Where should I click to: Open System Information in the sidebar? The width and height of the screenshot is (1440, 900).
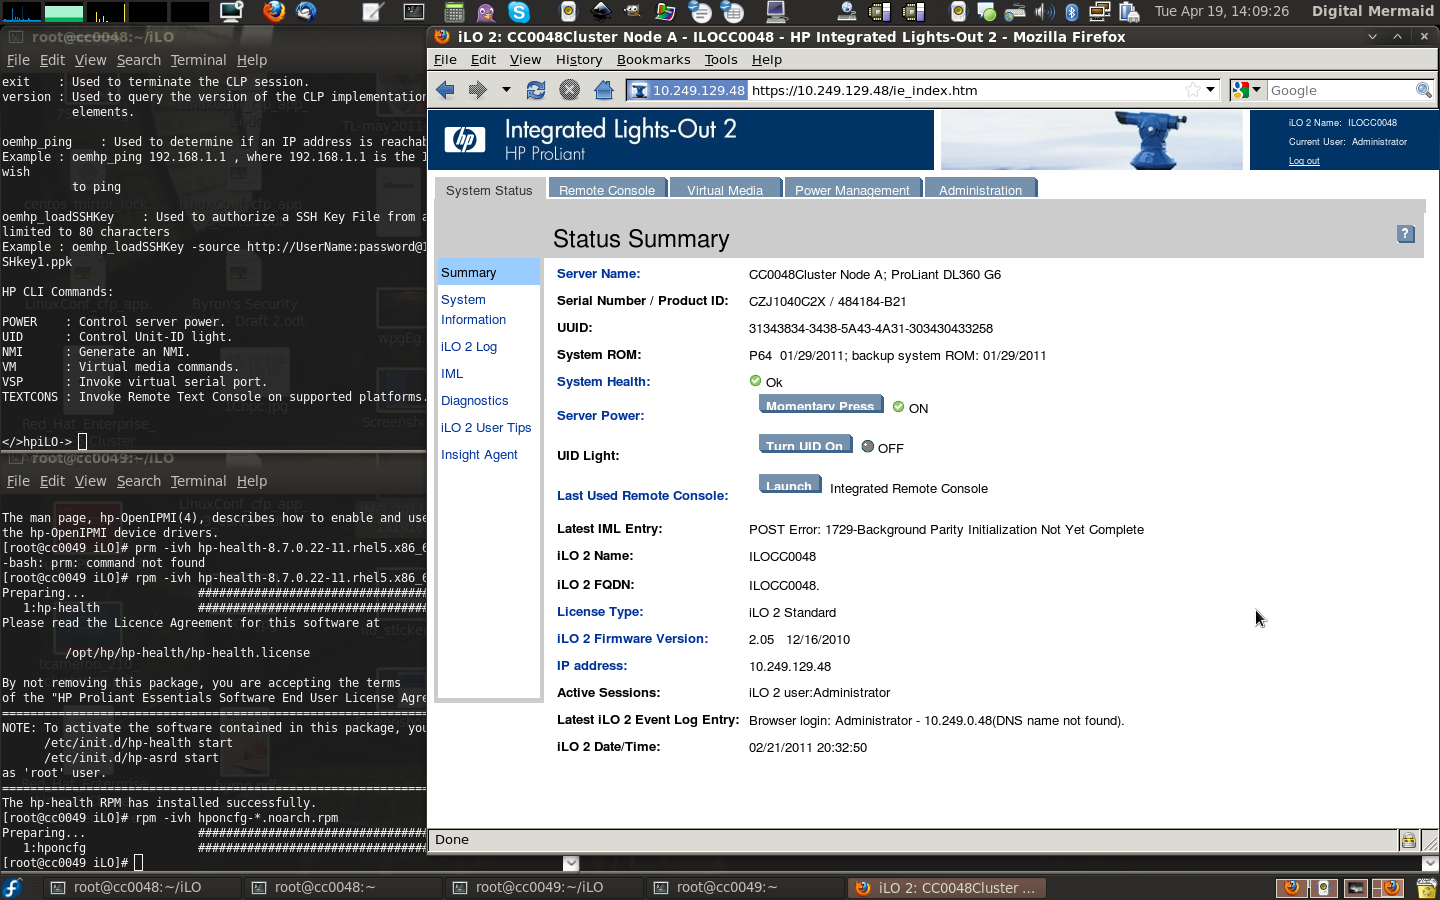tap(473, 310)
